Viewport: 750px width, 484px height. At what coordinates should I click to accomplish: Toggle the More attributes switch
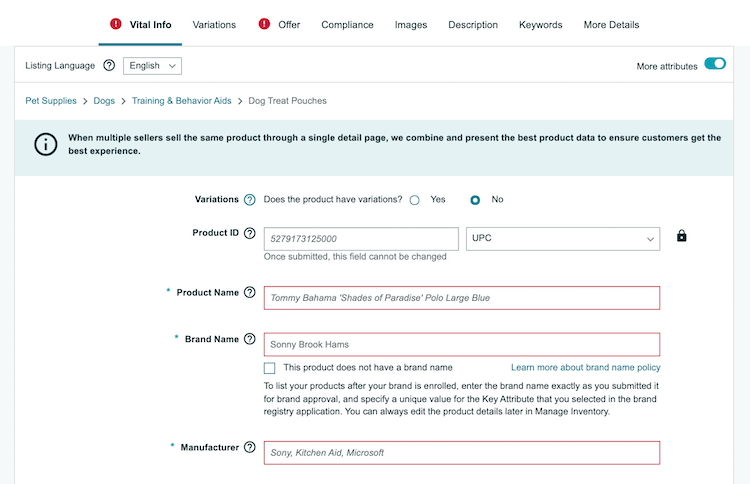pos(715,64)
